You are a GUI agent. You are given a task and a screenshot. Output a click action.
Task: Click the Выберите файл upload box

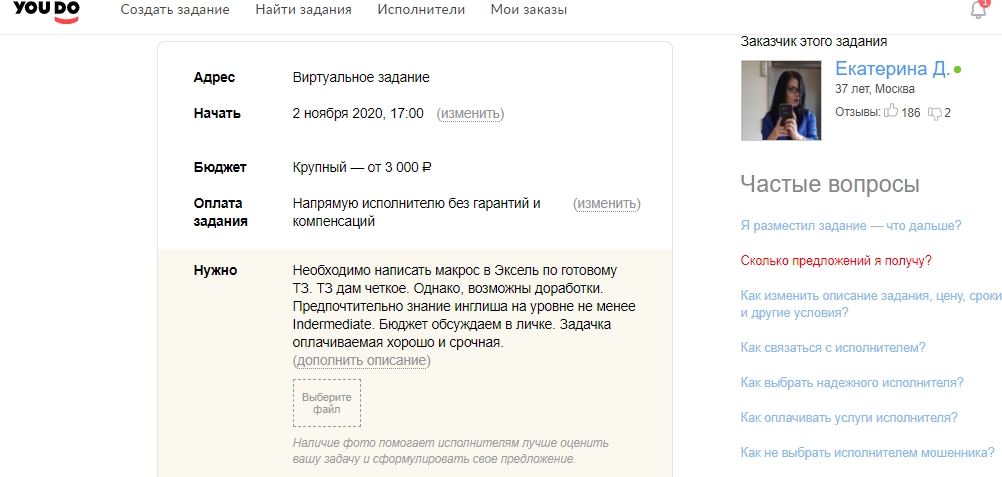pos(327,403)
